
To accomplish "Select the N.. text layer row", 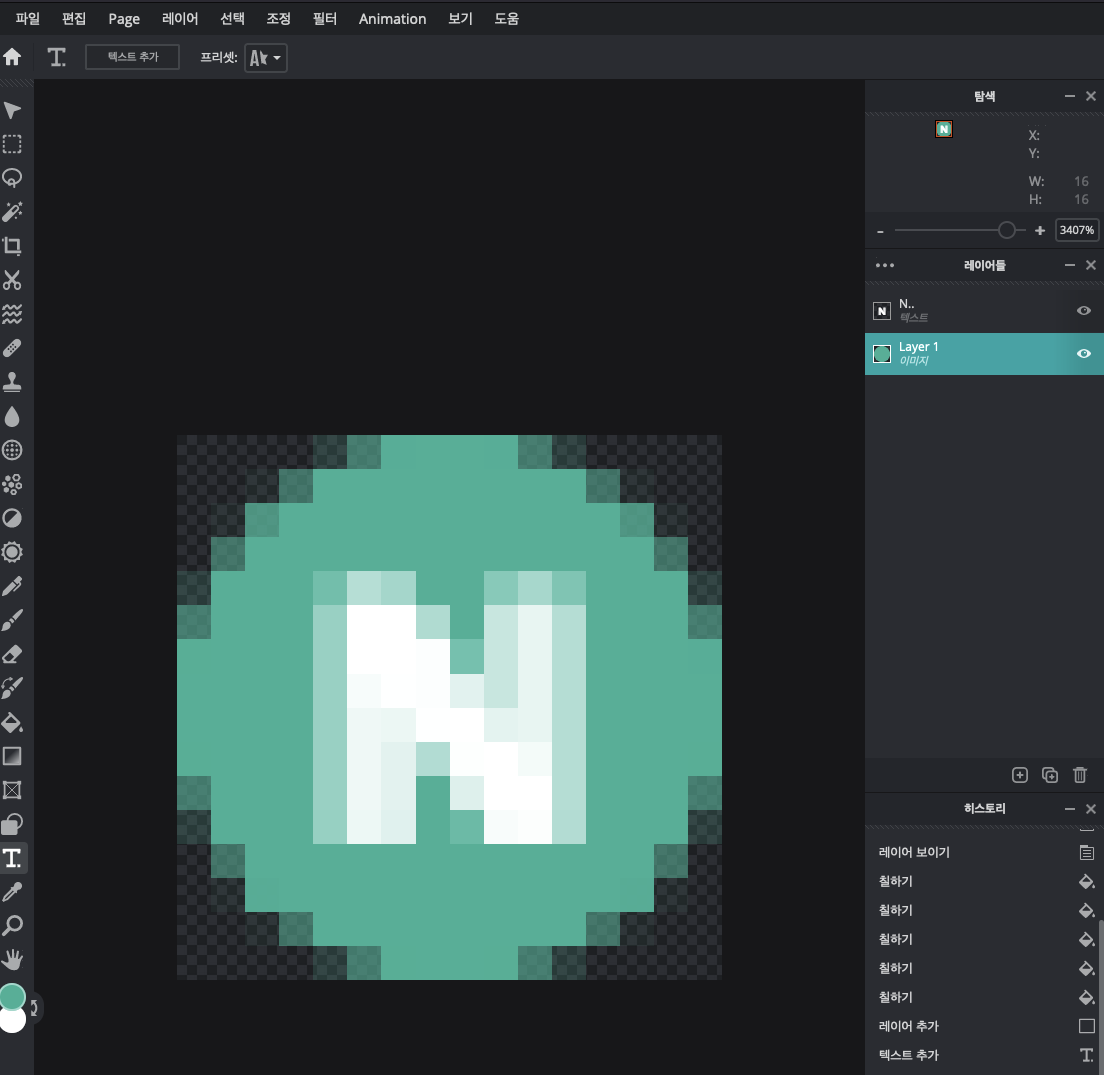I will coord(984,310).
